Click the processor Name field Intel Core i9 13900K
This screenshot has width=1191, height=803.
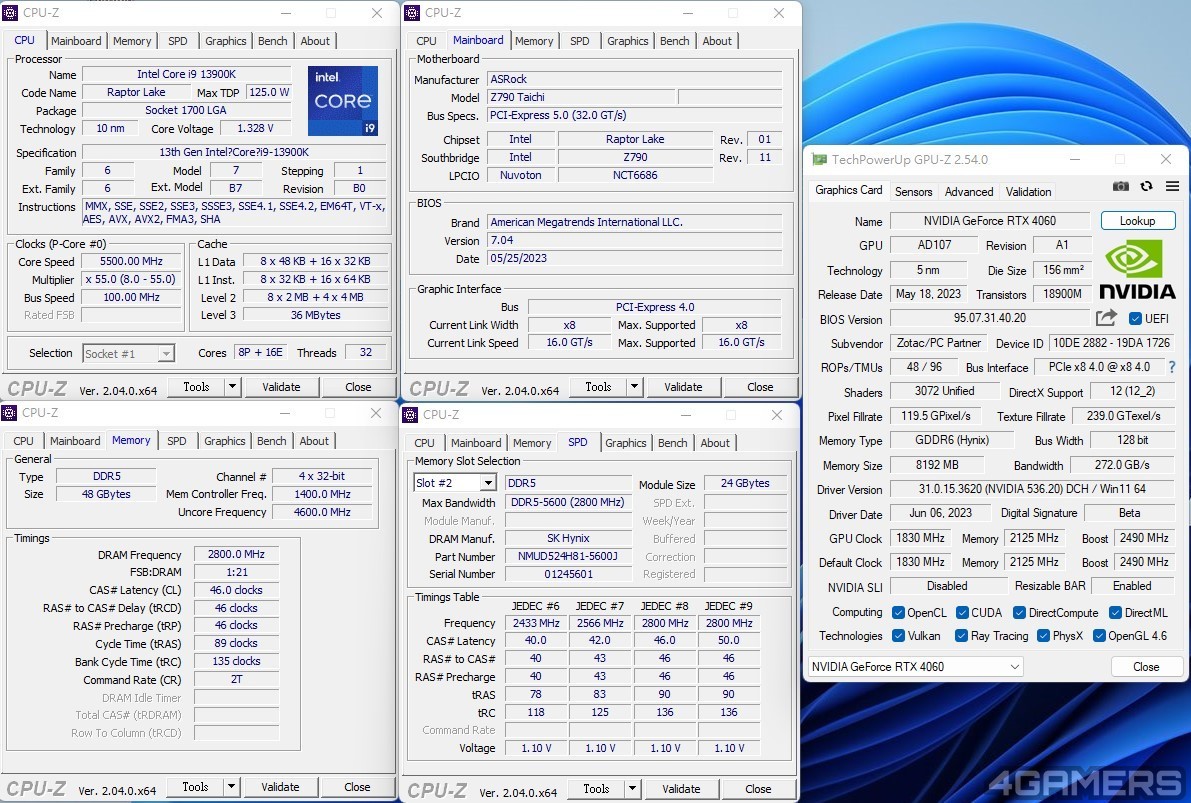click(187, 74)
